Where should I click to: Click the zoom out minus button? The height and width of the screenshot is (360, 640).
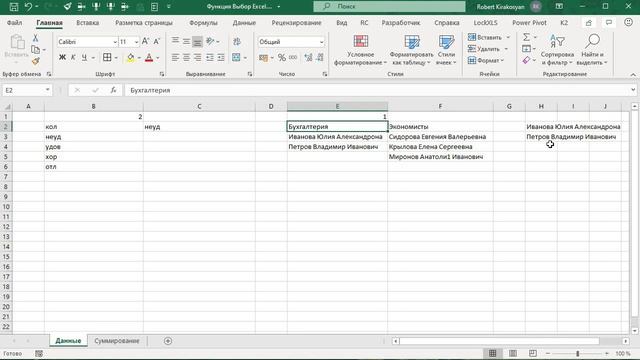click(548, 353)
